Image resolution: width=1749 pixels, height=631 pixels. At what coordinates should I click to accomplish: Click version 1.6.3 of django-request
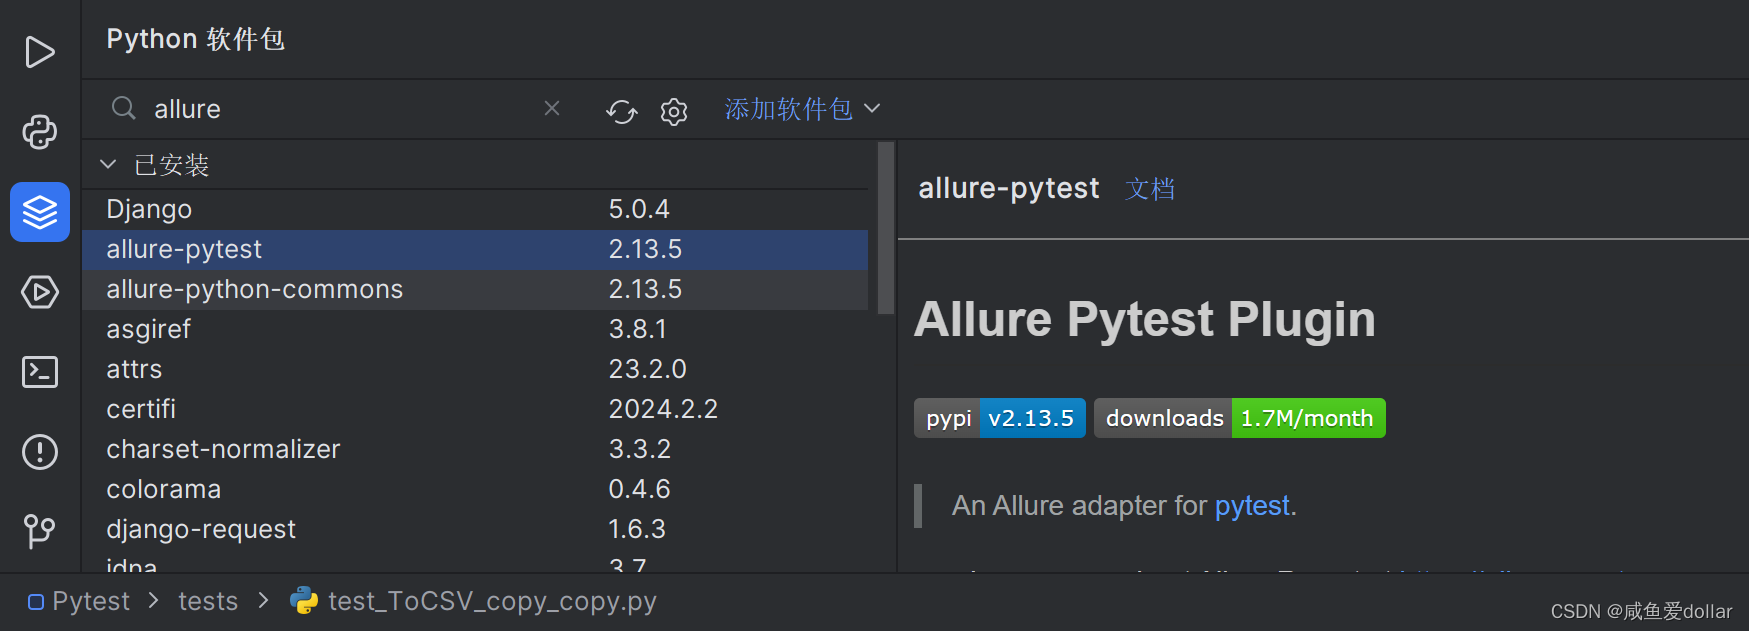pyautogui.click(x=637, y=529)
